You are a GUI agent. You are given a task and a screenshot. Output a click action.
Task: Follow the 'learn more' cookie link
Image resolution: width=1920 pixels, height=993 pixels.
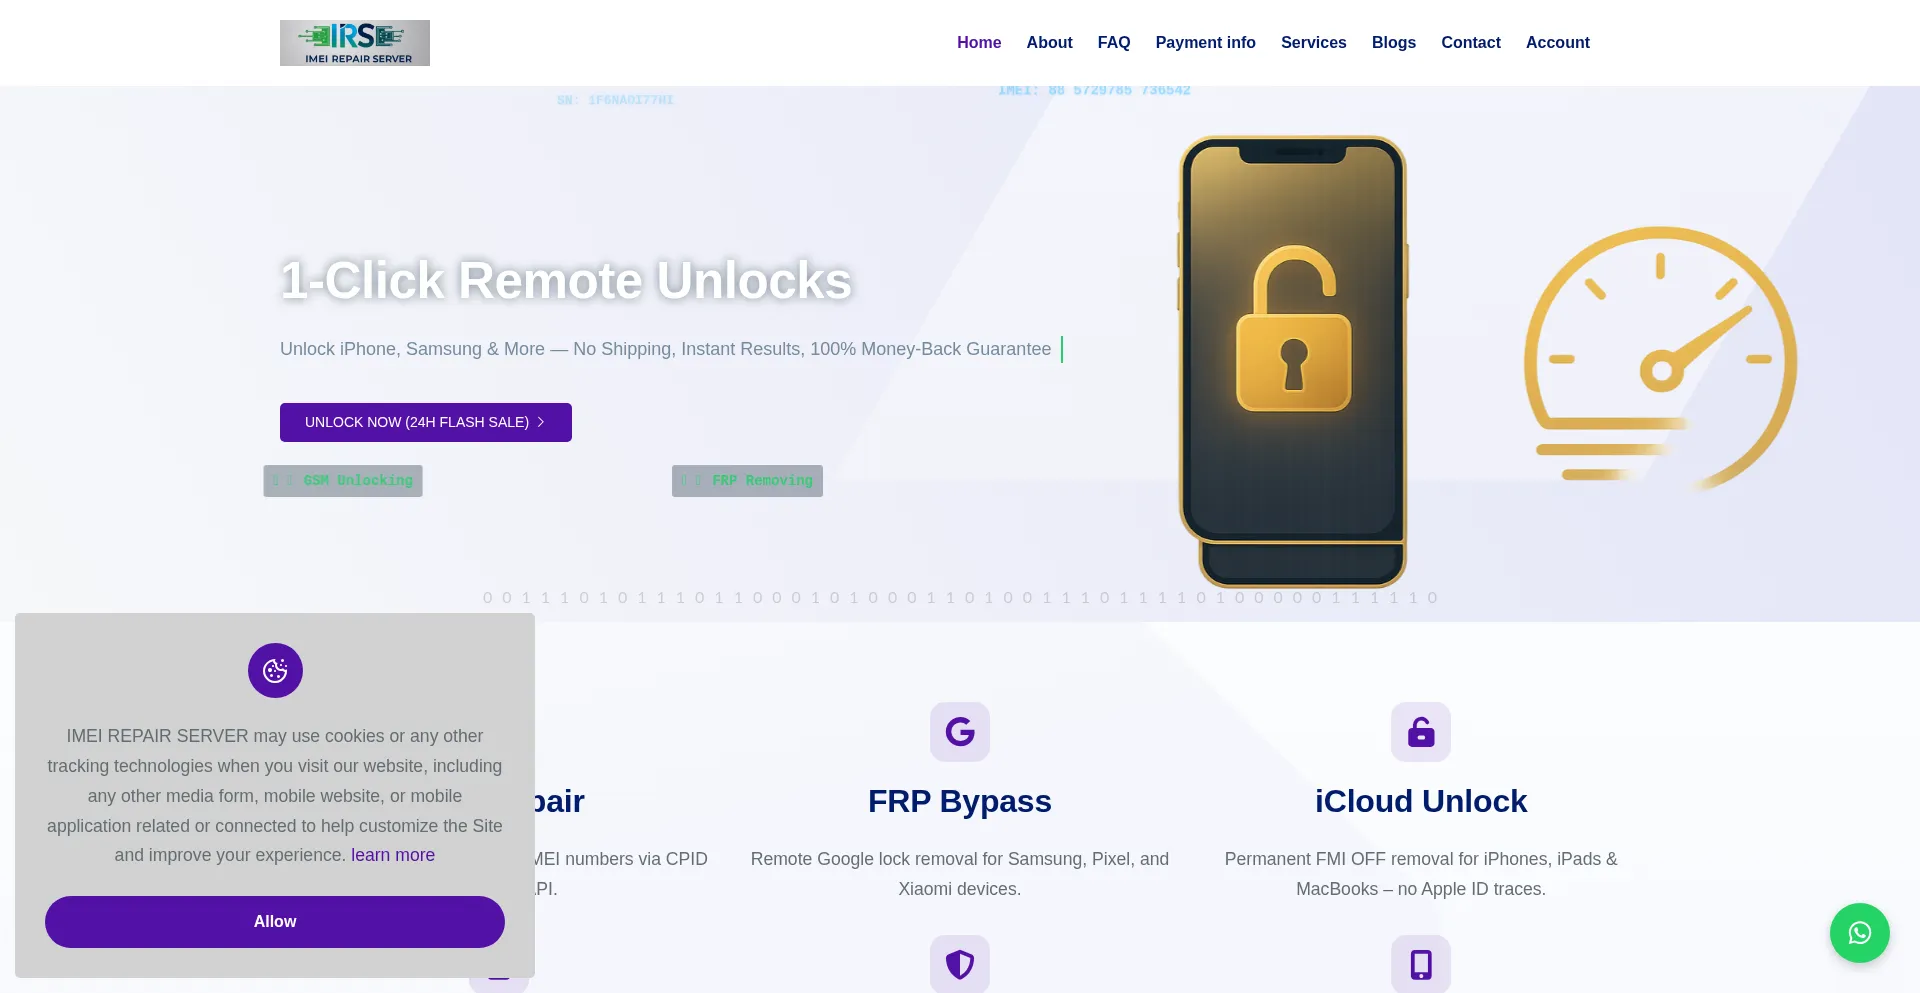392,855
